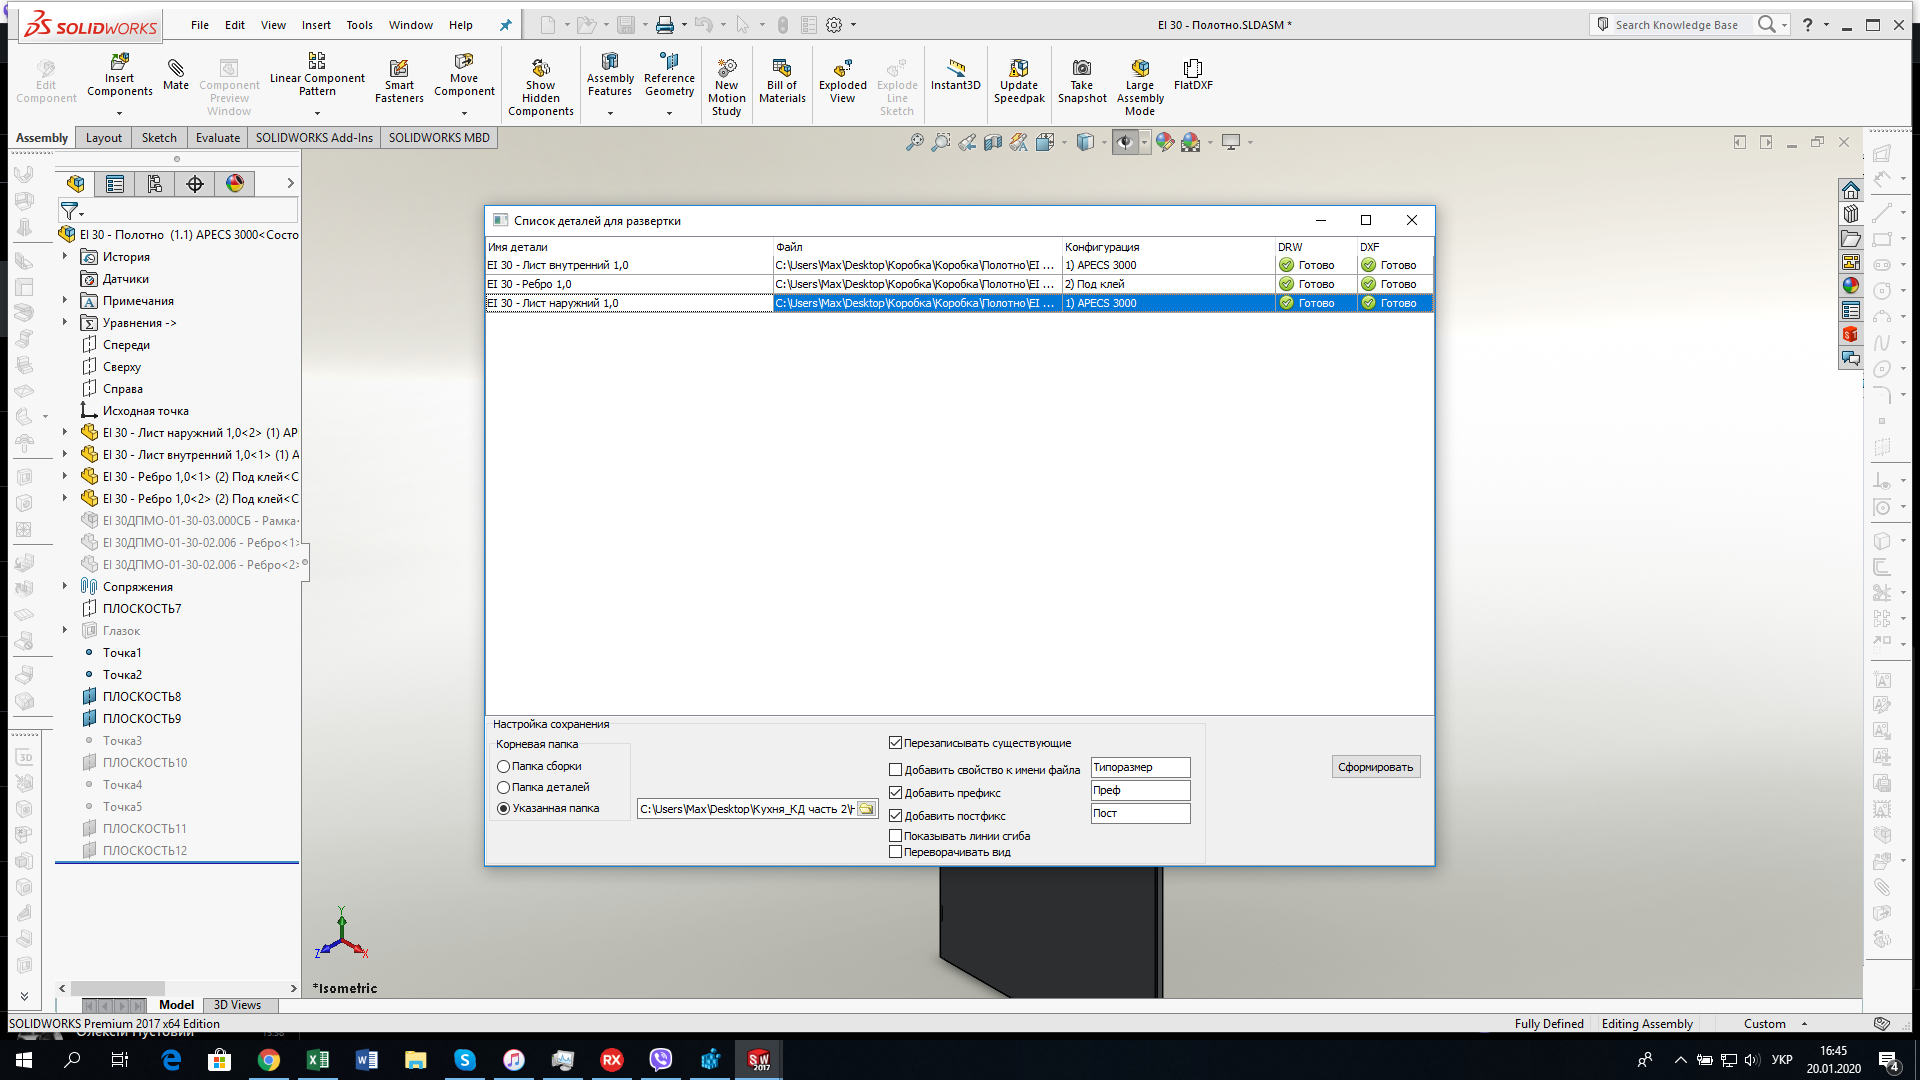Click Take Snapshot tool

tap(1082, 81)
